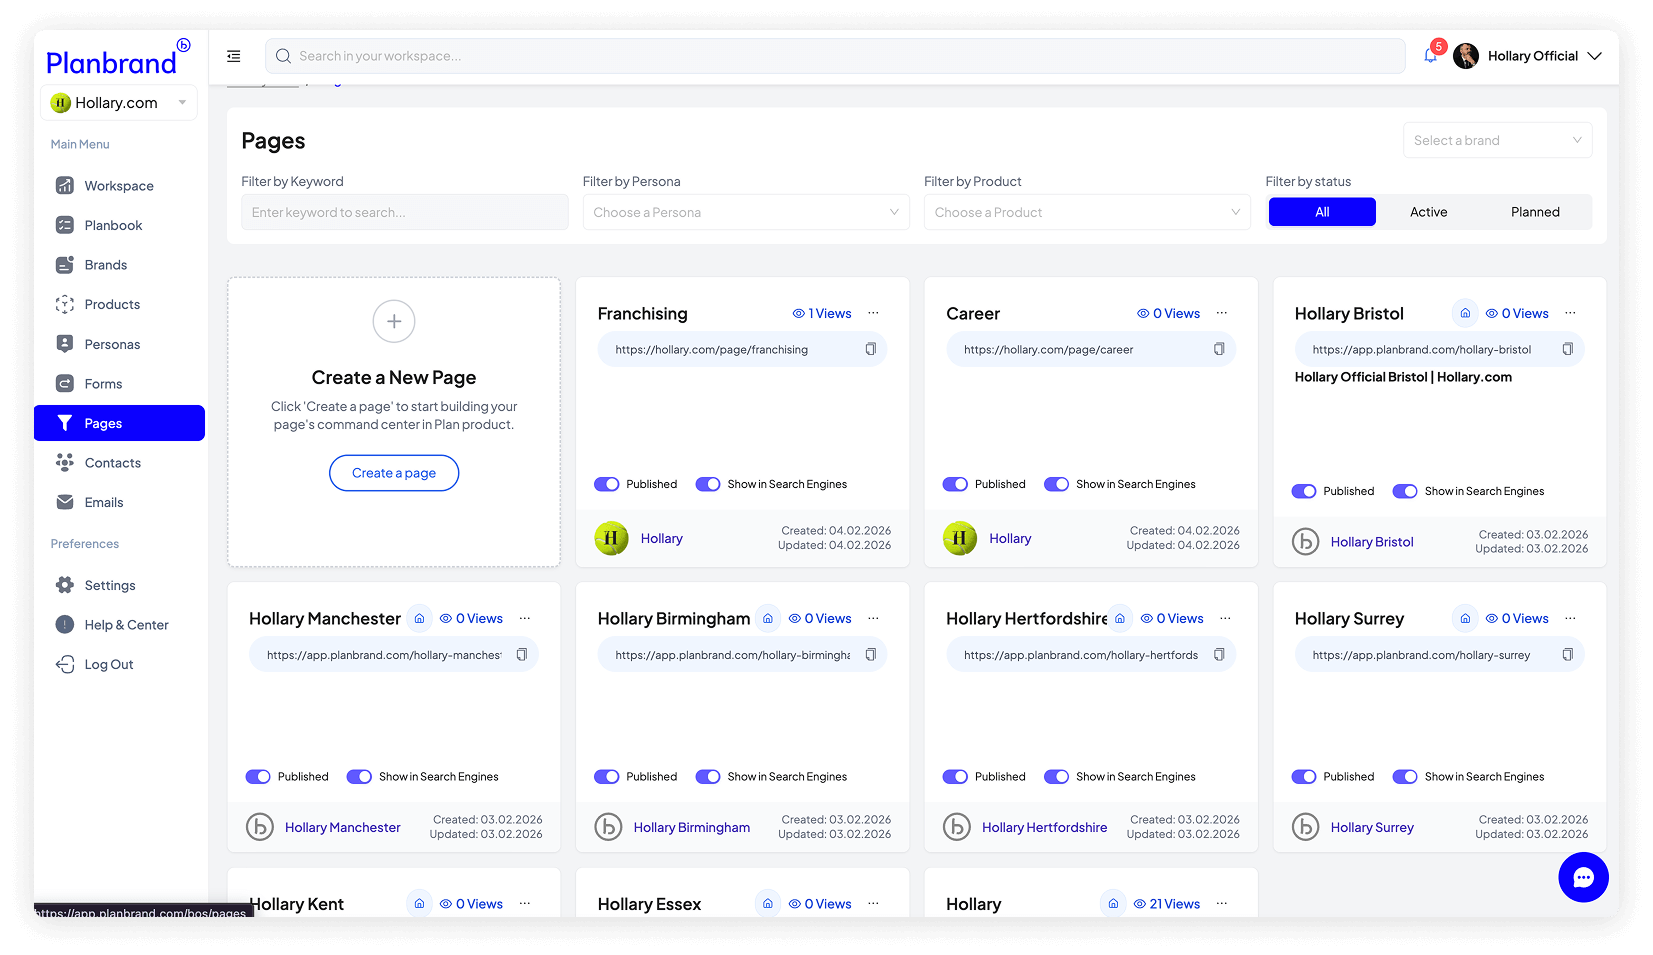Copy the Franchising page URL
Screen dimensions: 1653x955
[870, 349]
